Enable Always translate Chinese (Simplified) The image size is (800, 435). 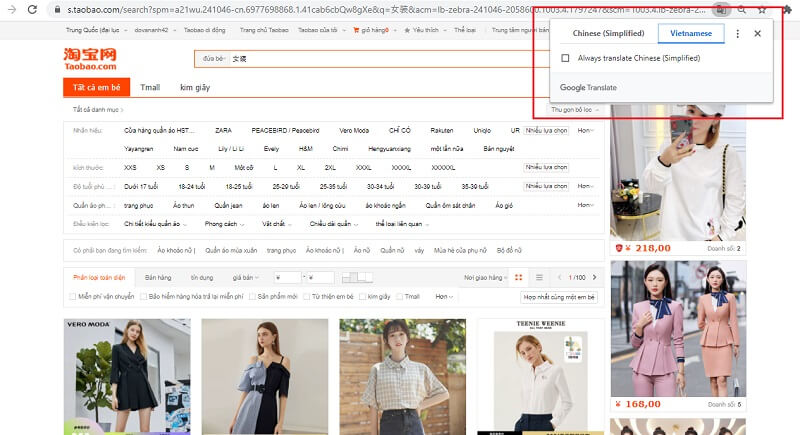click(565, 58)
